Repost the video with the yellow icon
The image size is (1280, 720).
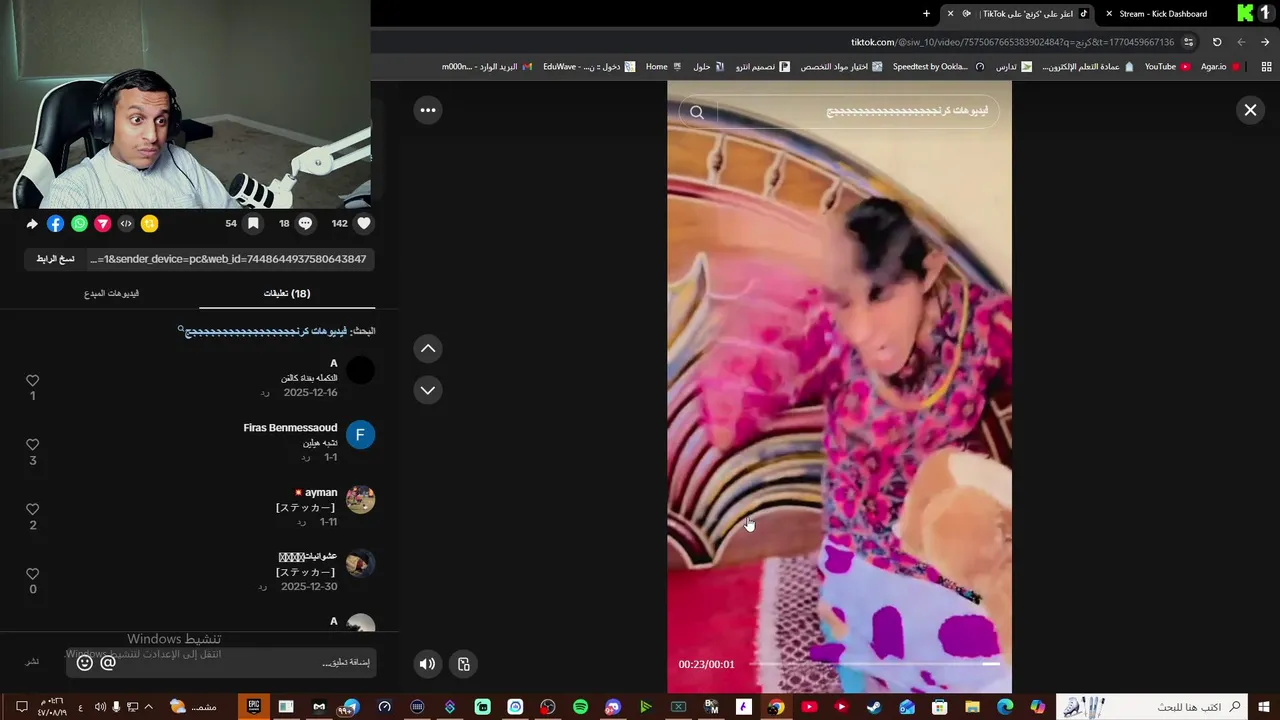[x=149, y=224]
